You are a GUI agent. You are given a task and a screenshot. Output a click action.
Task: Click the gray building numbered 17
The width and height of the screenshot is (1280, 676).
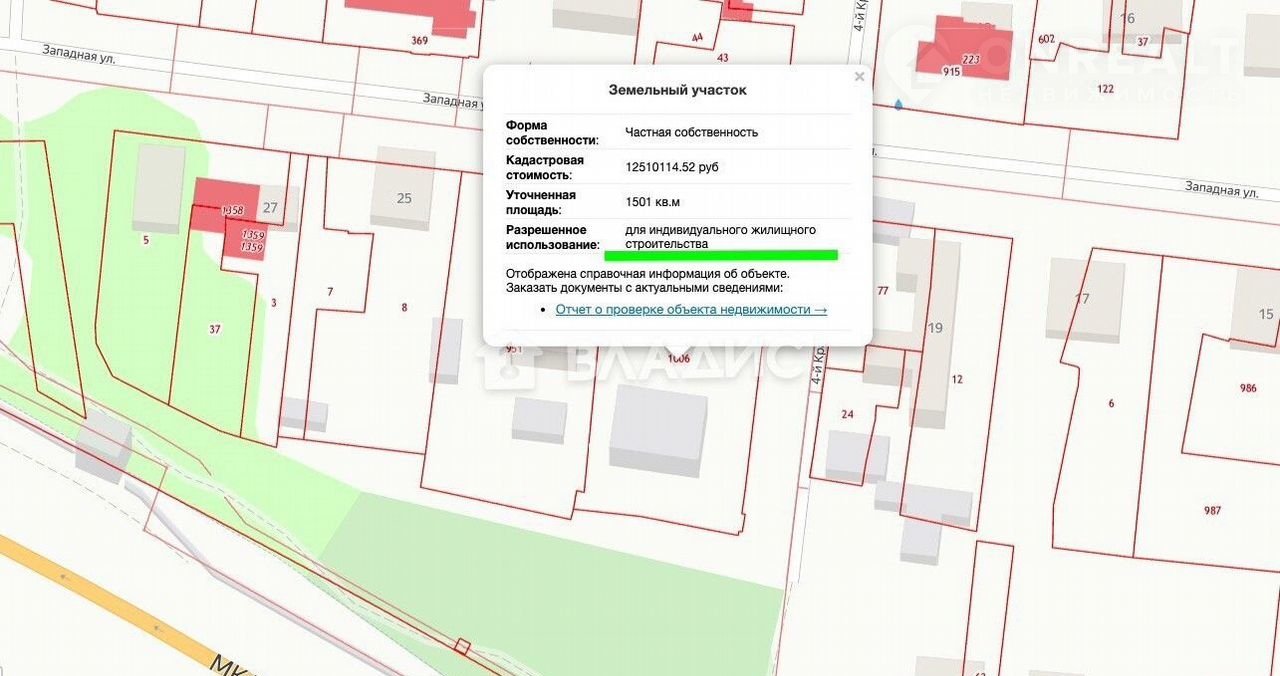[x=1083, y=299]
